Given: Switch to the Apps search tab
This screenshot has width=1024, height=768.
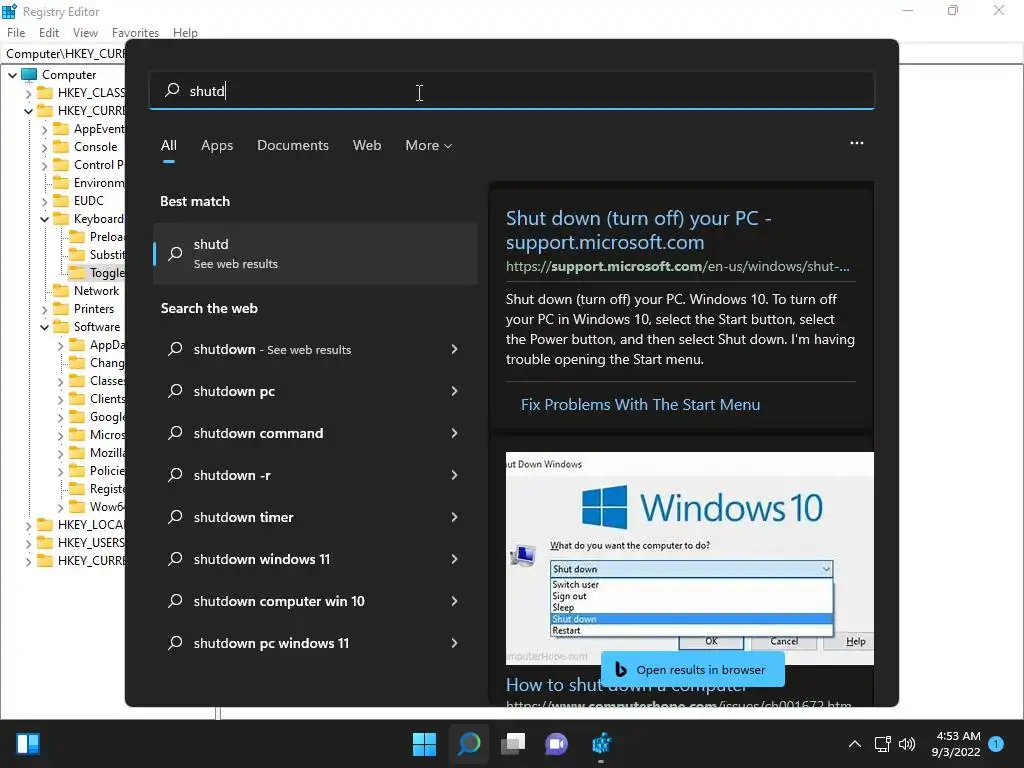Looking at the screenshot, I should pyautogui.click(x=217, y=145).
